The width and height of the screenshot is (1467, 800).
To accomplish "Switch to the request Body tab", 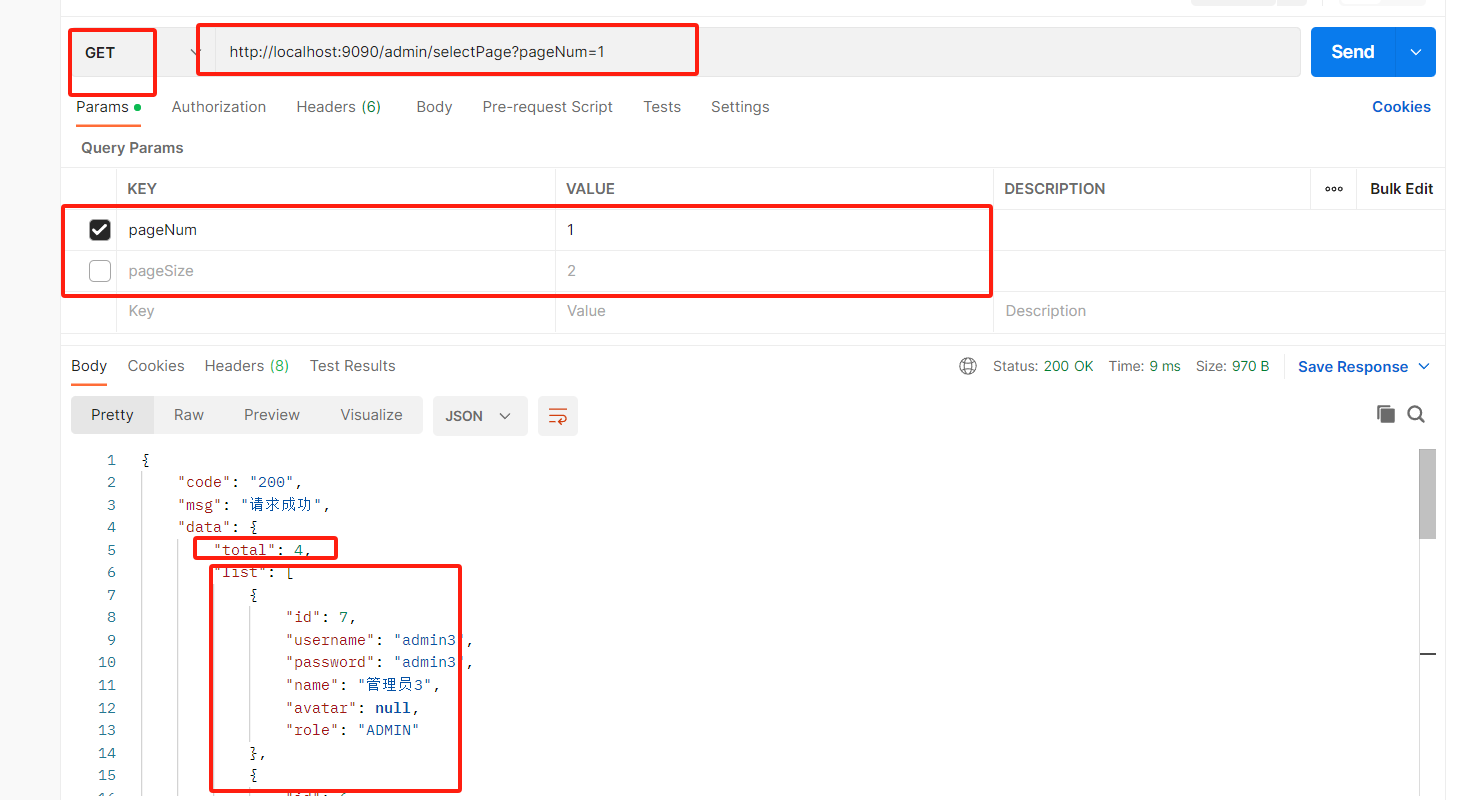I will 434,107.
